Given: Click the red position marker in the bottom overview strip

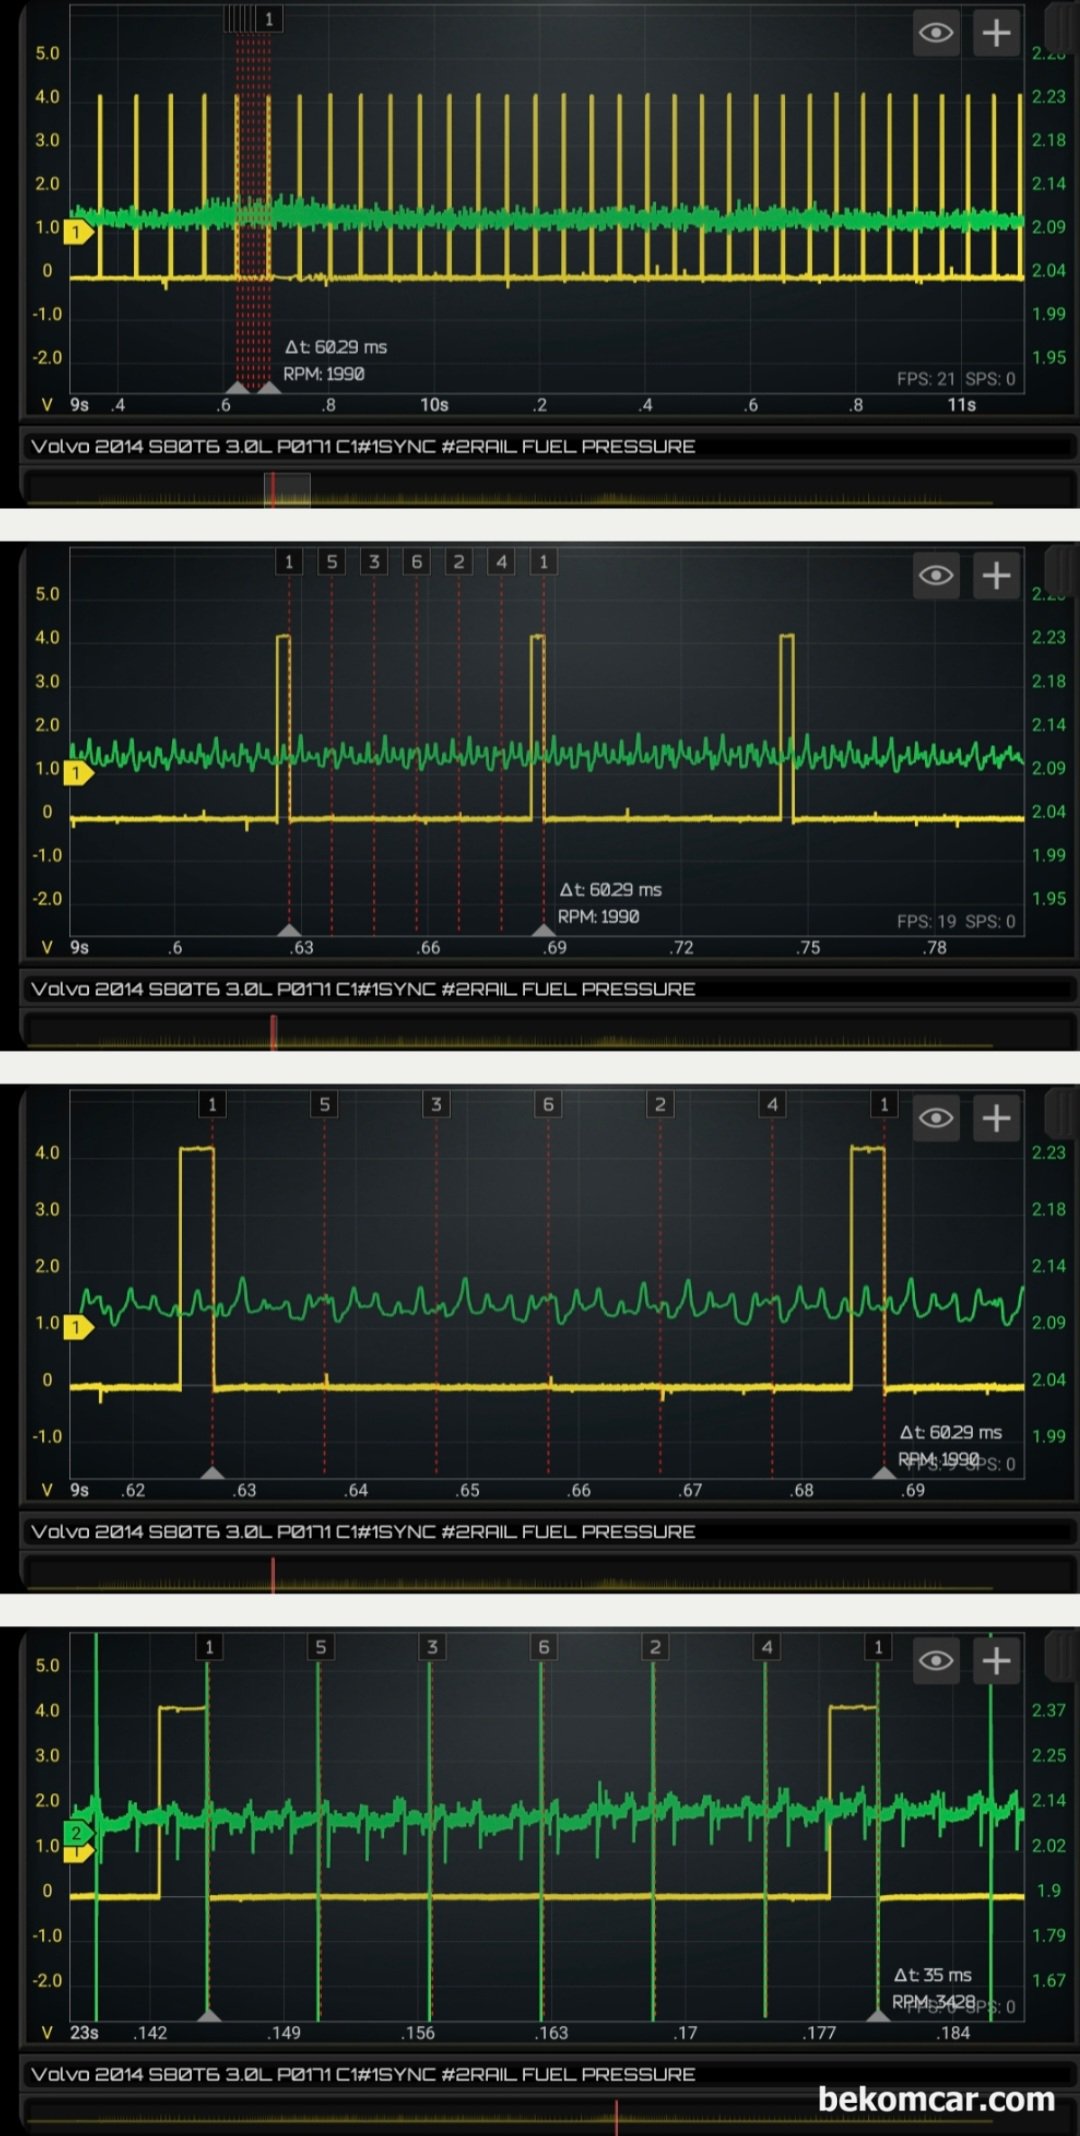Looking at the screenshot, I should tap(616, 2117).
